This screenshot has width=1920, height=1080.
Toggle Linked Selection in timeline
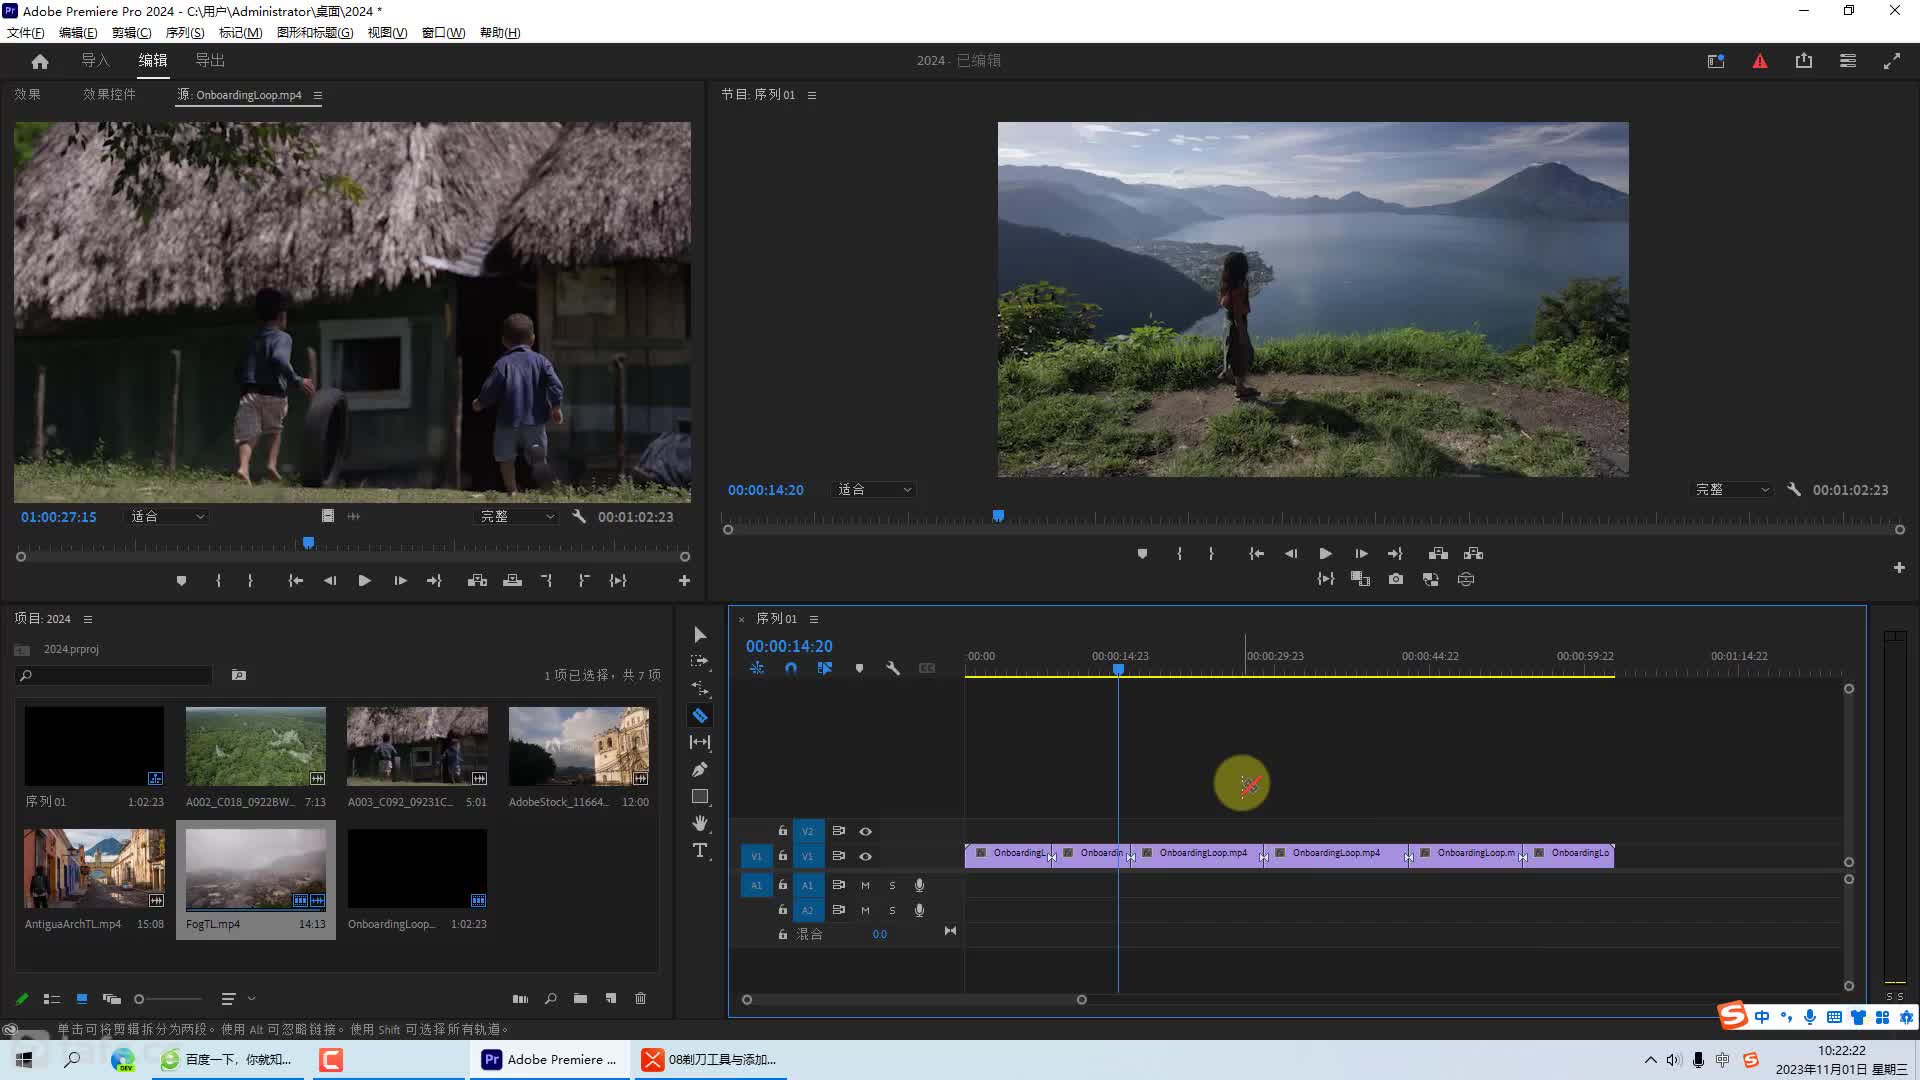click(x=825, y=668)
